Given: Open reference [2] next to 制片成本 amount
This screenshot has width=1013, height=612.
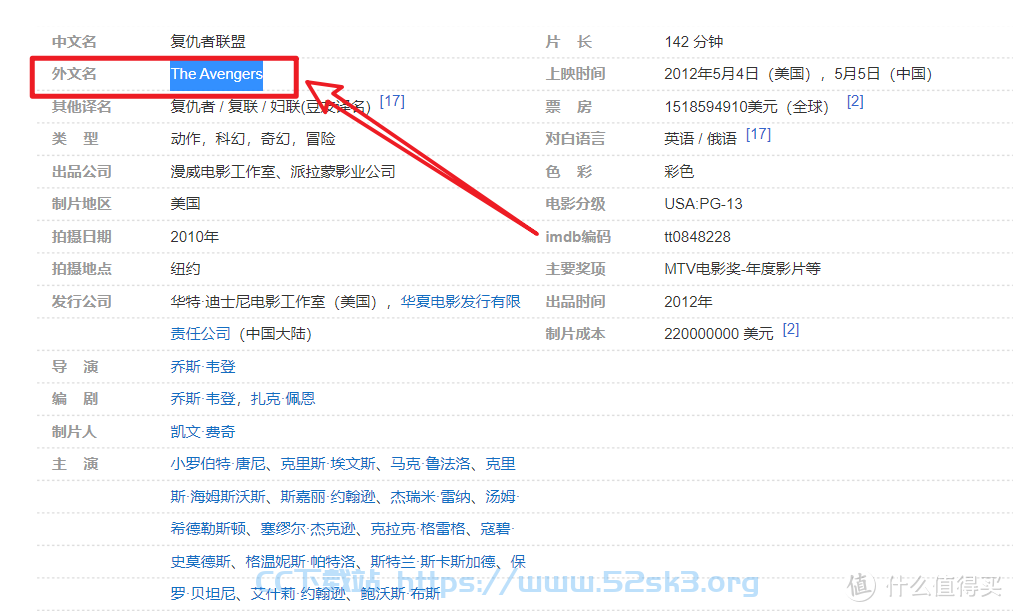Looking at the screenshot, I should [x=791, y=330].
